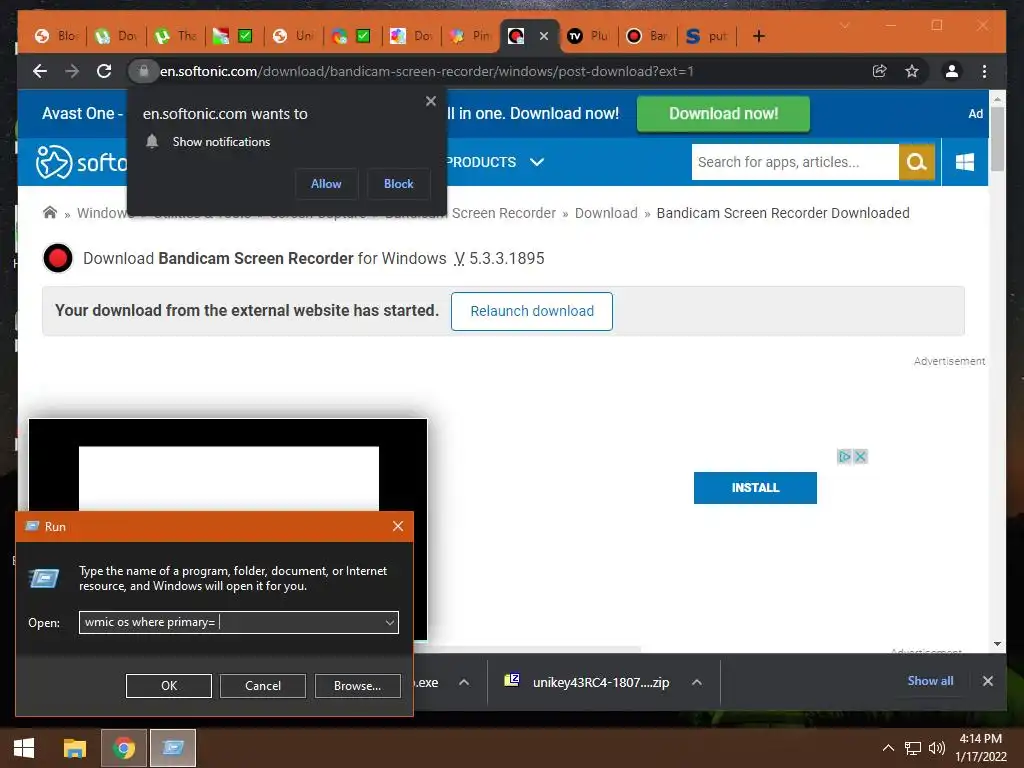This screenshot has height=768, width=1024.
Task: Bookmark this page with the star icon
Action: coord(912,71)
